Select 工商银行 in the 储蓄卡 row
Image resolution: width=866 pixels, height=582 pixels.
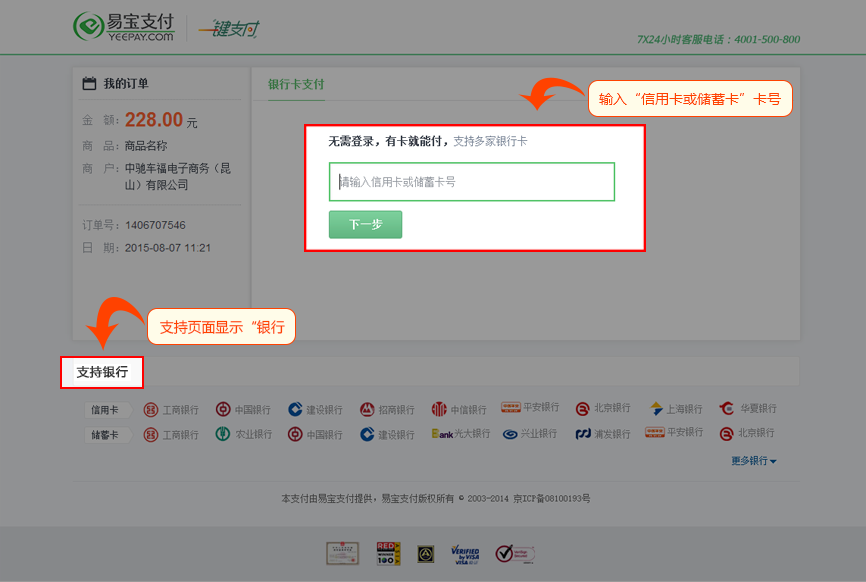pyautogui.click(x=171, y=435)
